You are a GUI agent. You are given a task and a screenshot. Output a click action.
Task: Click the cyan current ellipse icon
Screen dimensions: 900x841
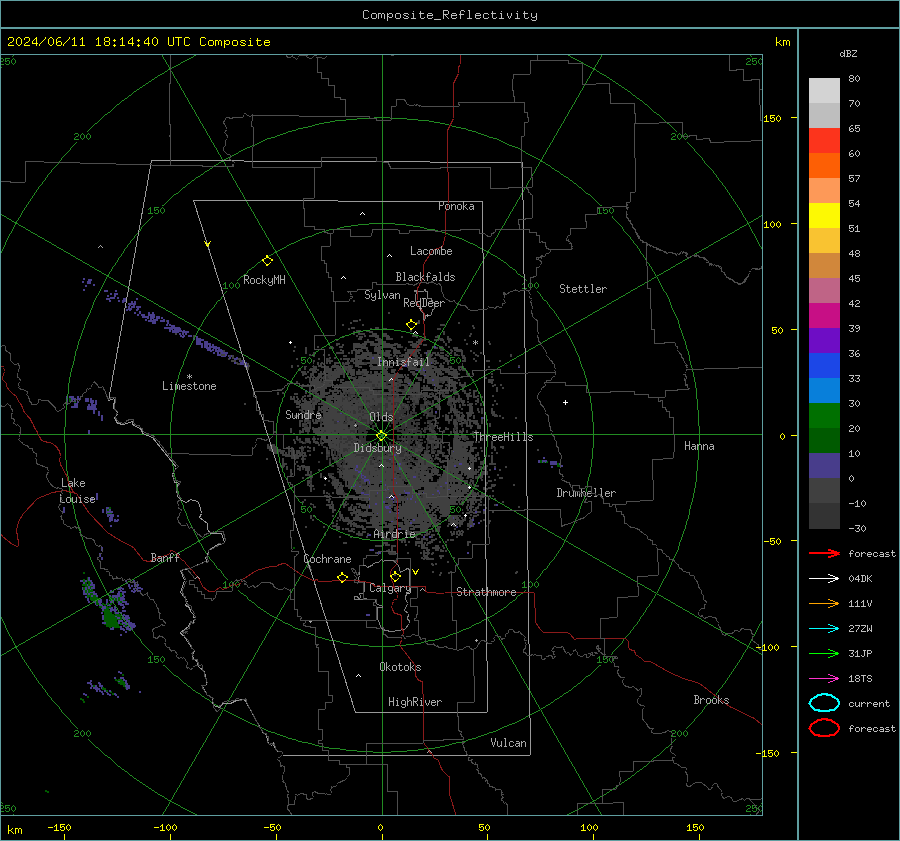(824, 703)
